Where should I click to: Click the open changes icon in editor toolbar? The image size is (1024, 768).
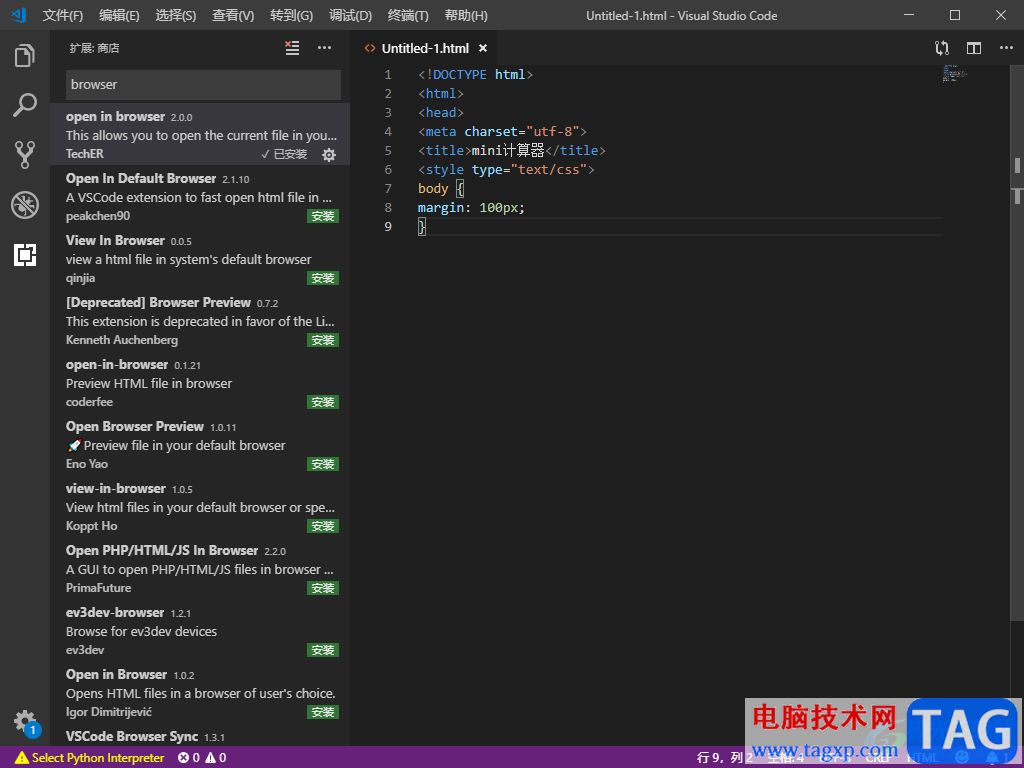(x=942, y=48)
